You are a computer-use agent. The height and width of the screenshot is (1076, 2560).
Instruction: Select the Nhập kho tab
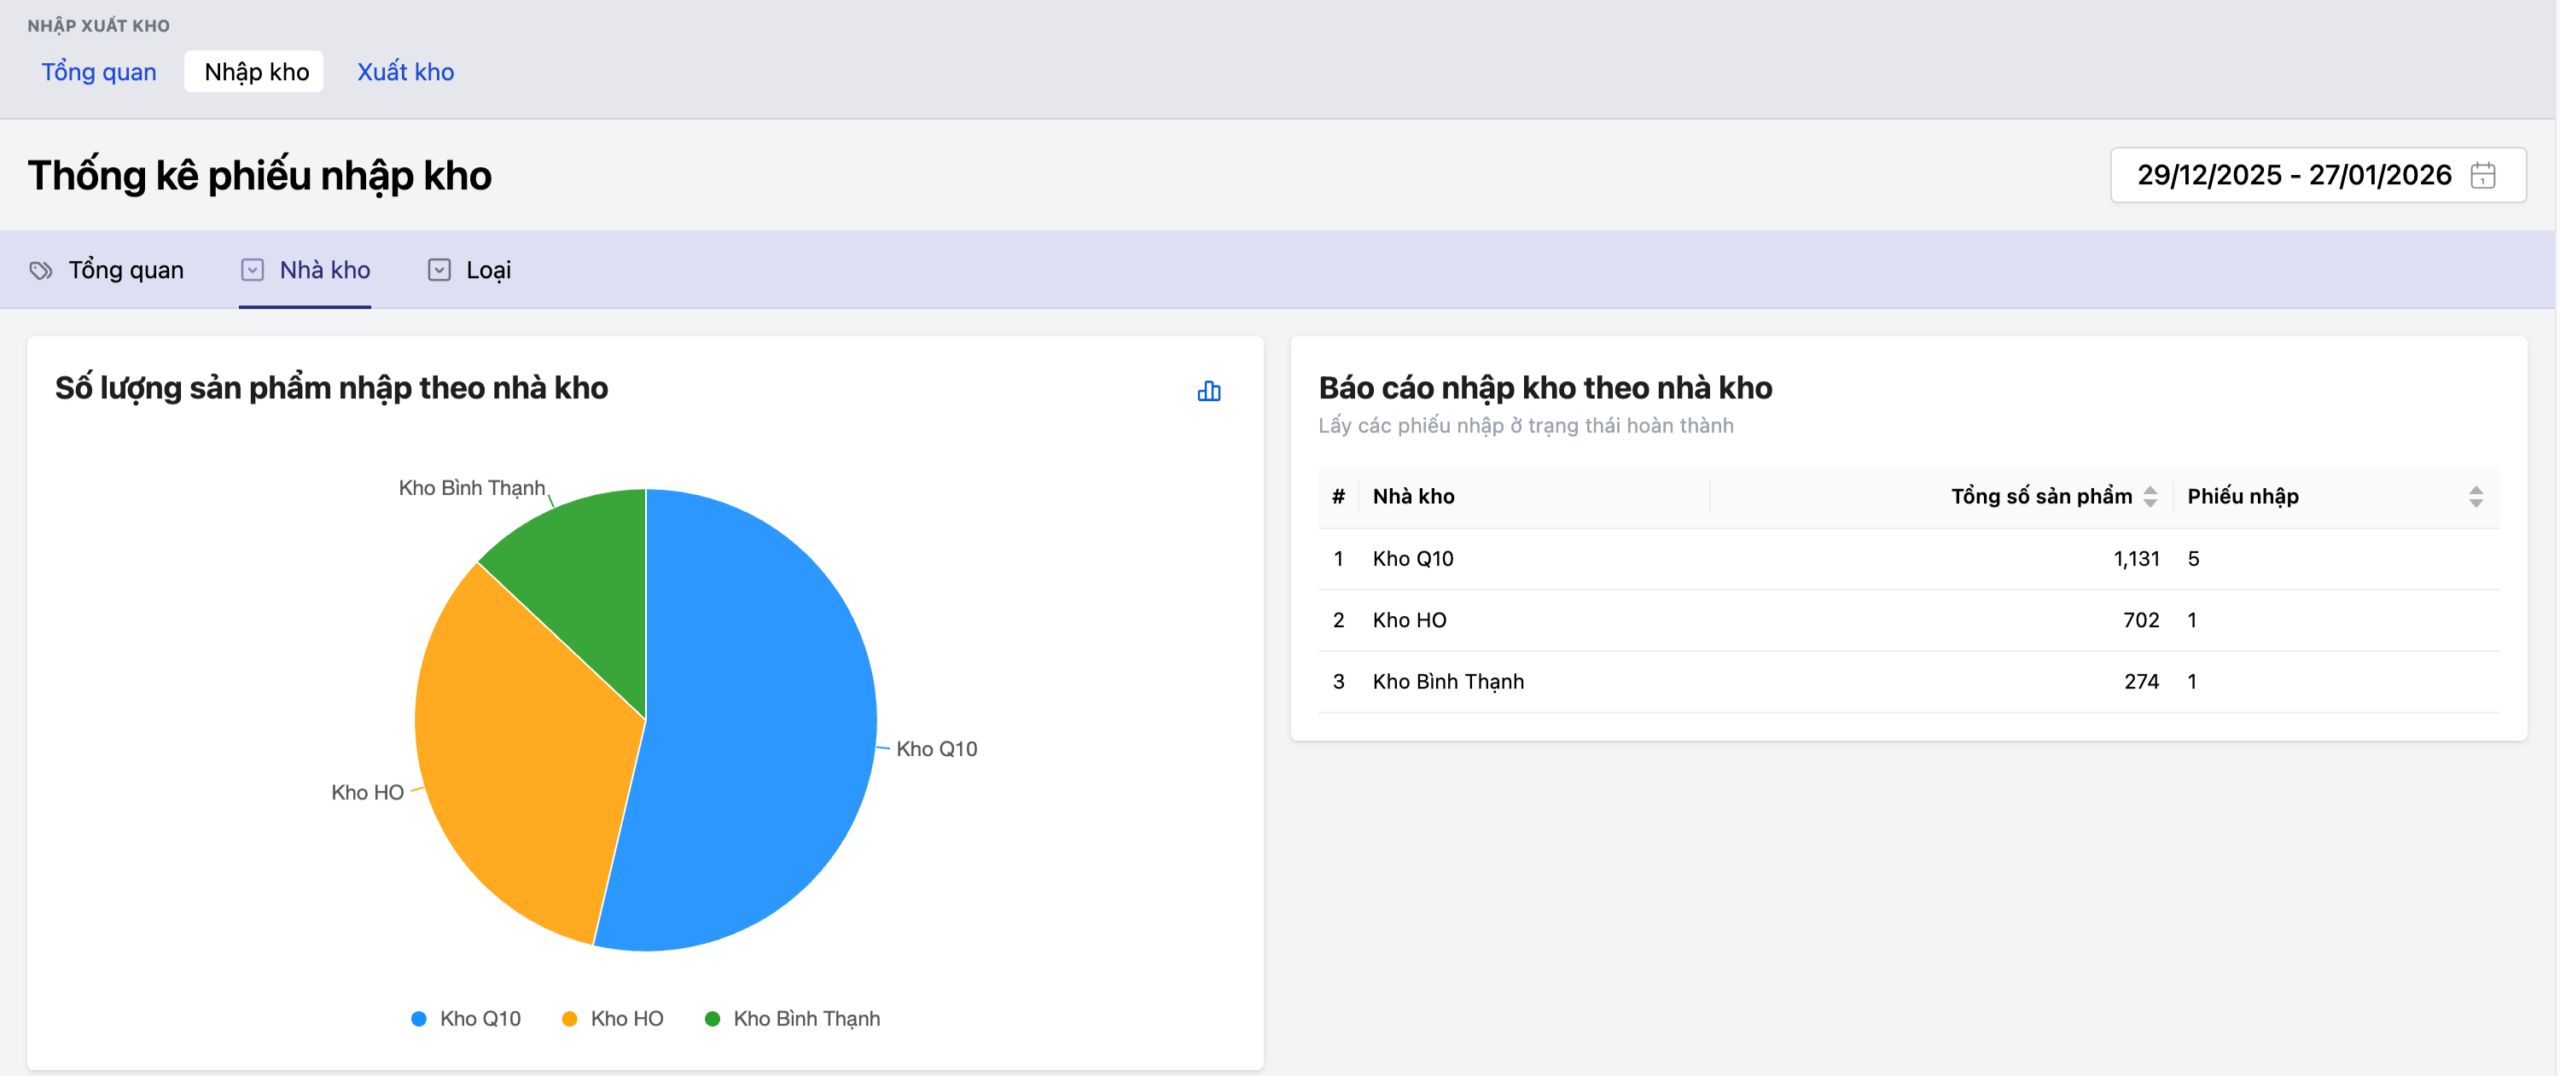256,72
